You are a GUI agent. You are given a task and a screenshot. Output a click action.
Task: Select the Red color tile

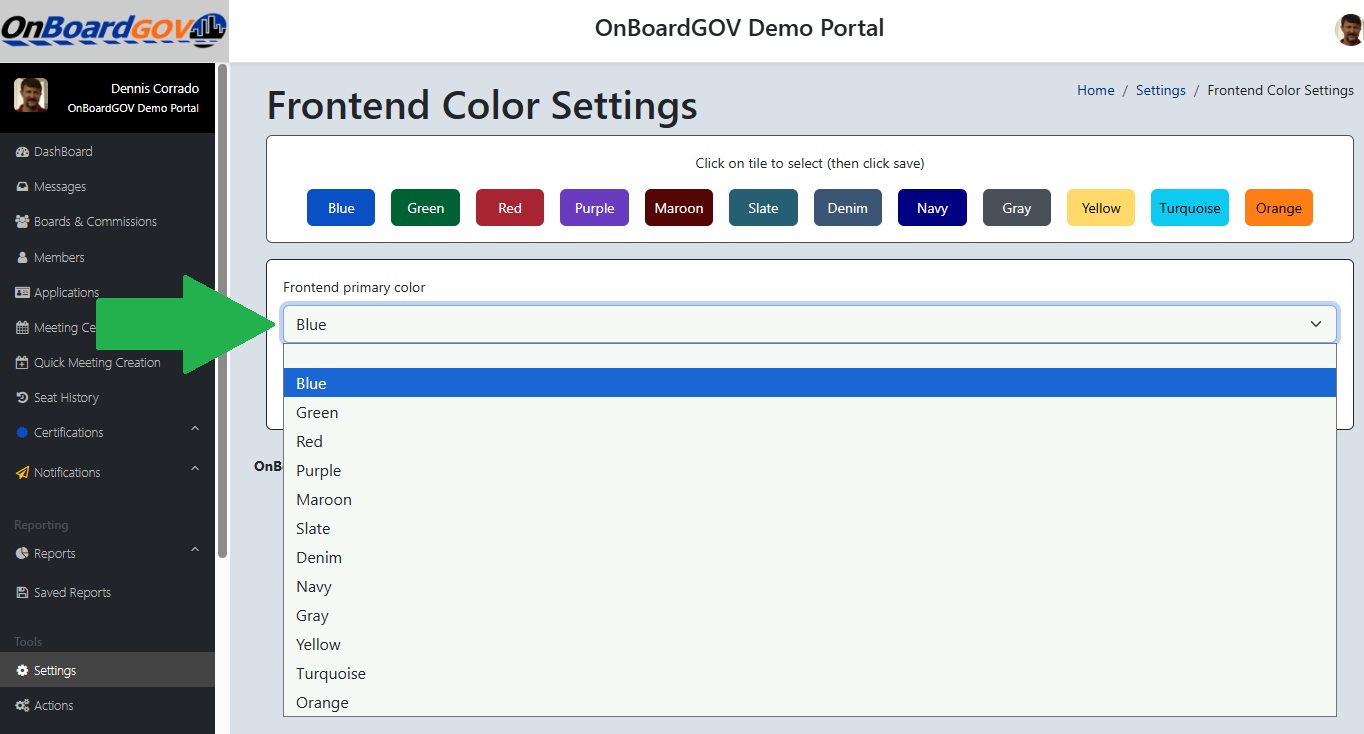510,208
